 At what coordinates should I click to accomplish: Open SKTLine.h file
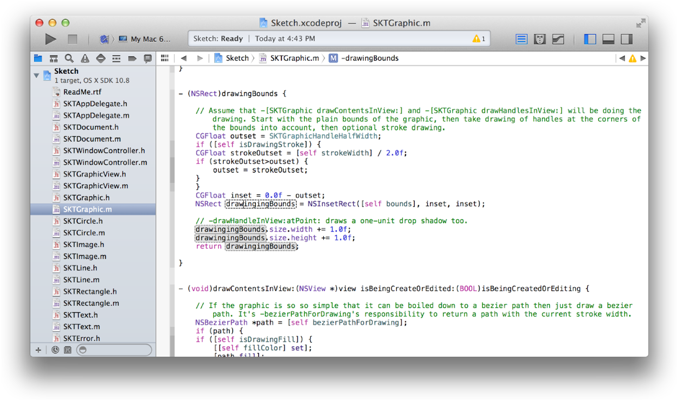pos(80,268)
